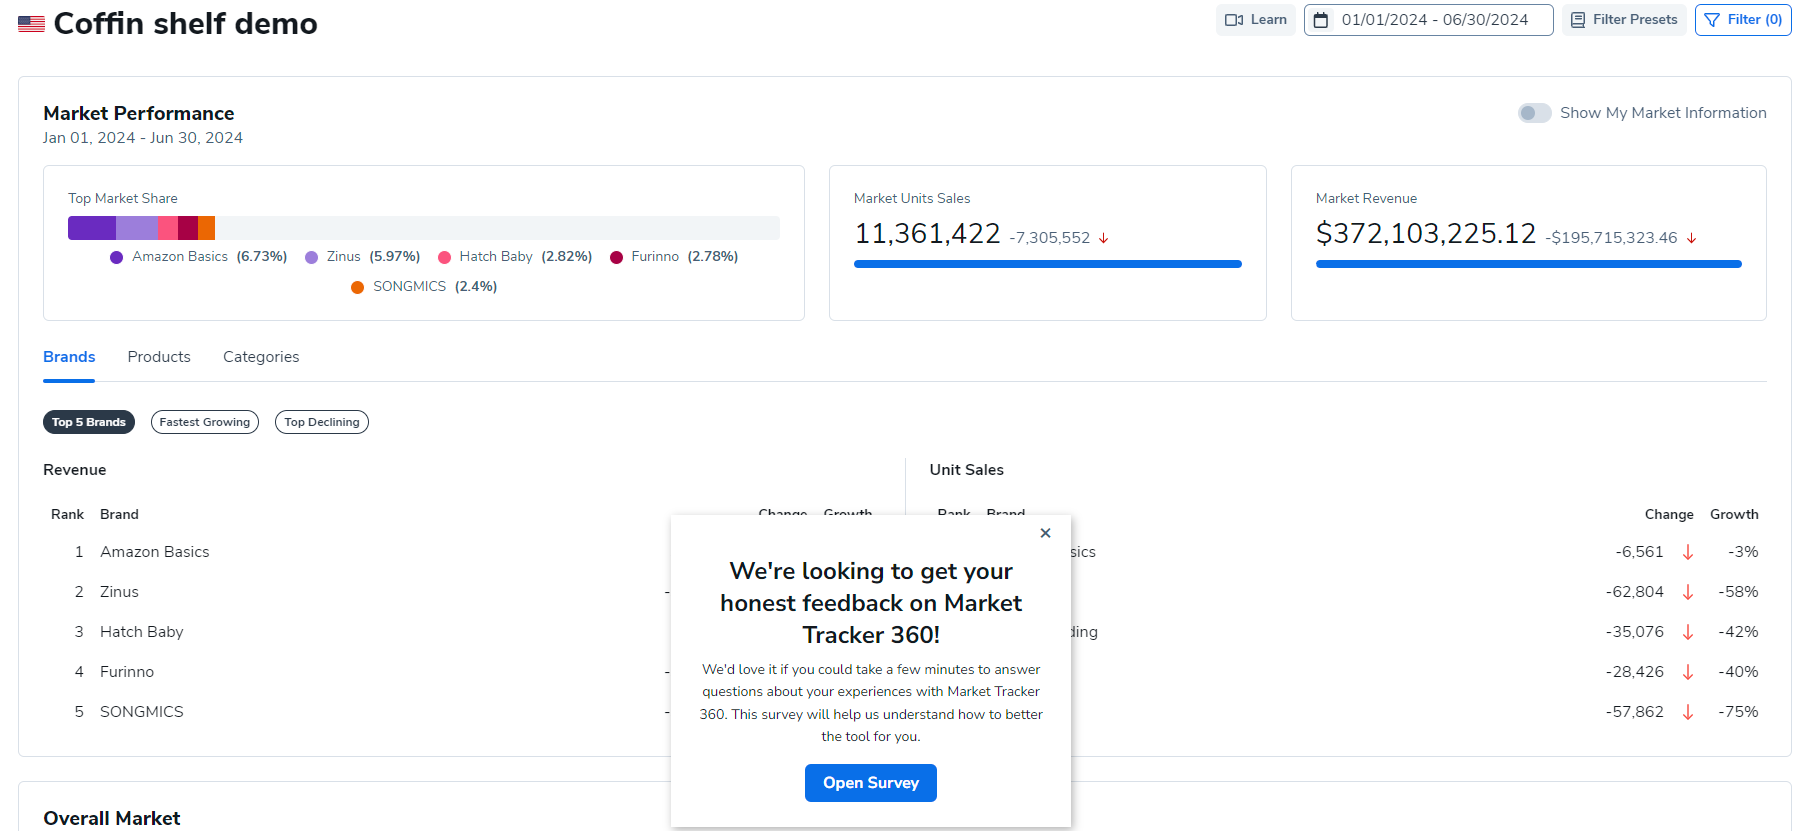Click the US flag icon beside the title
Image resolution: width=1806 pixels, height=831 pixels.
tap(31, 24)
